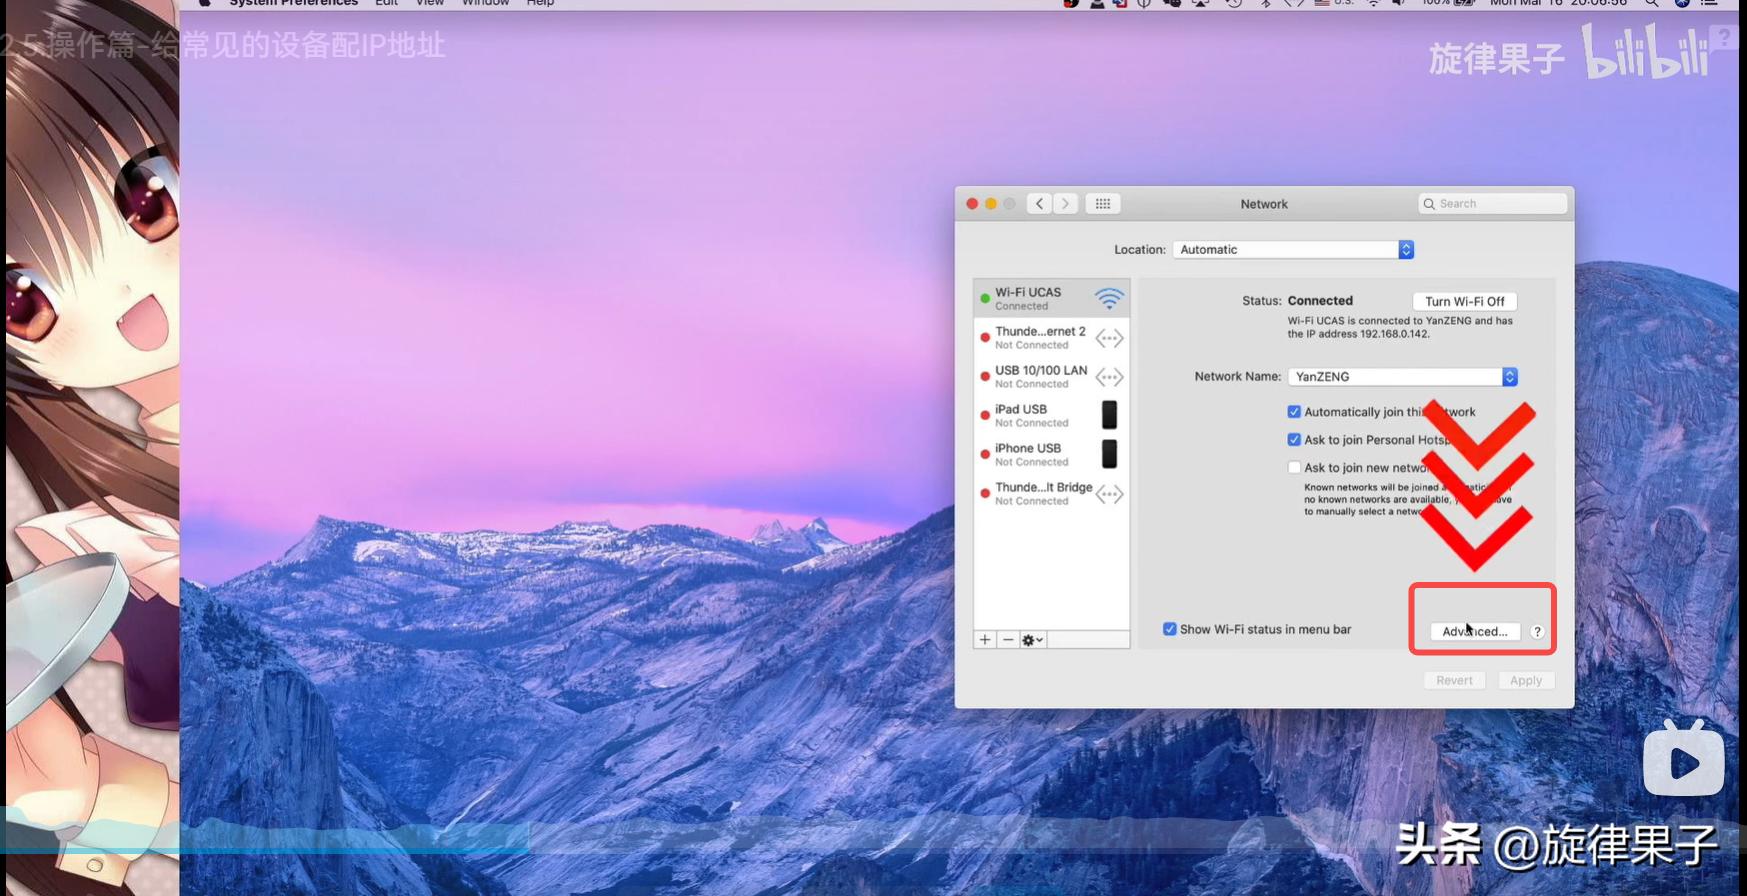Image resolution: width=1747 pixels, height=896 pixels.
Task: Show all preferences with the grid icon
Action: tap(1103, 204)
